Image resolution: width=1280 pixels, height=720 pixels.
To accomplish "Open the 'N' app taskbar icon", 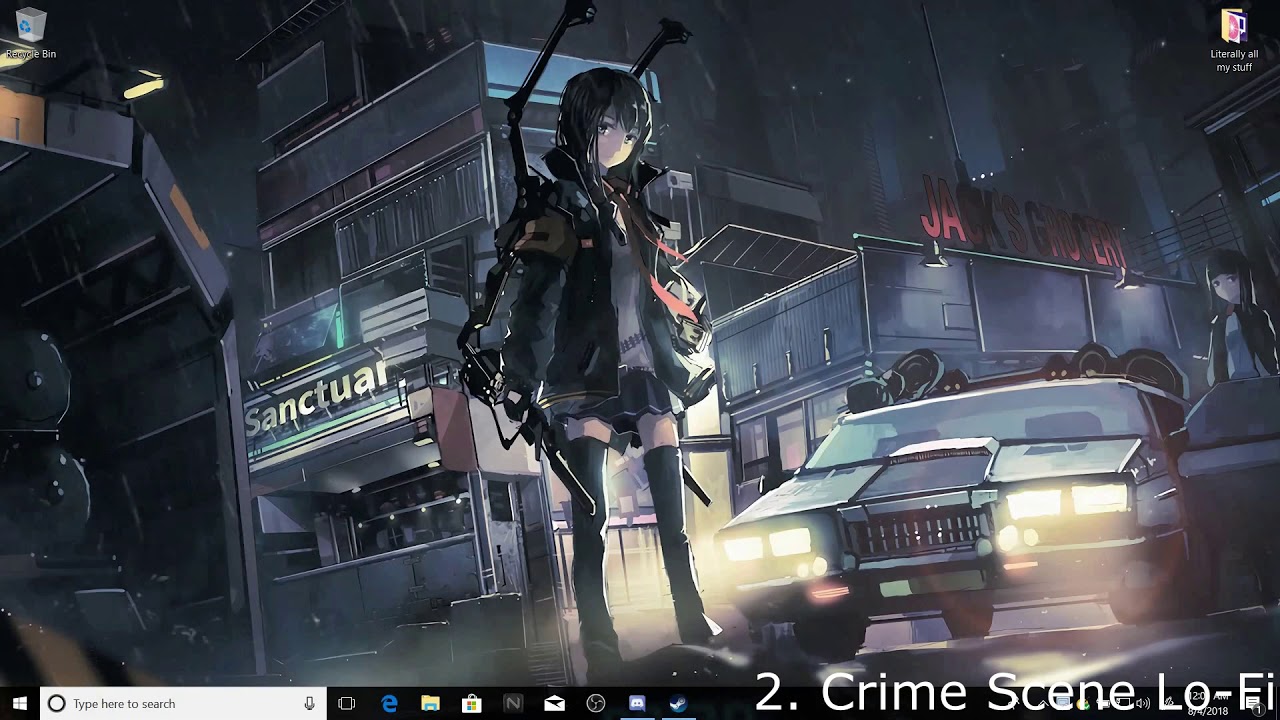I will [x=513, y=704].
